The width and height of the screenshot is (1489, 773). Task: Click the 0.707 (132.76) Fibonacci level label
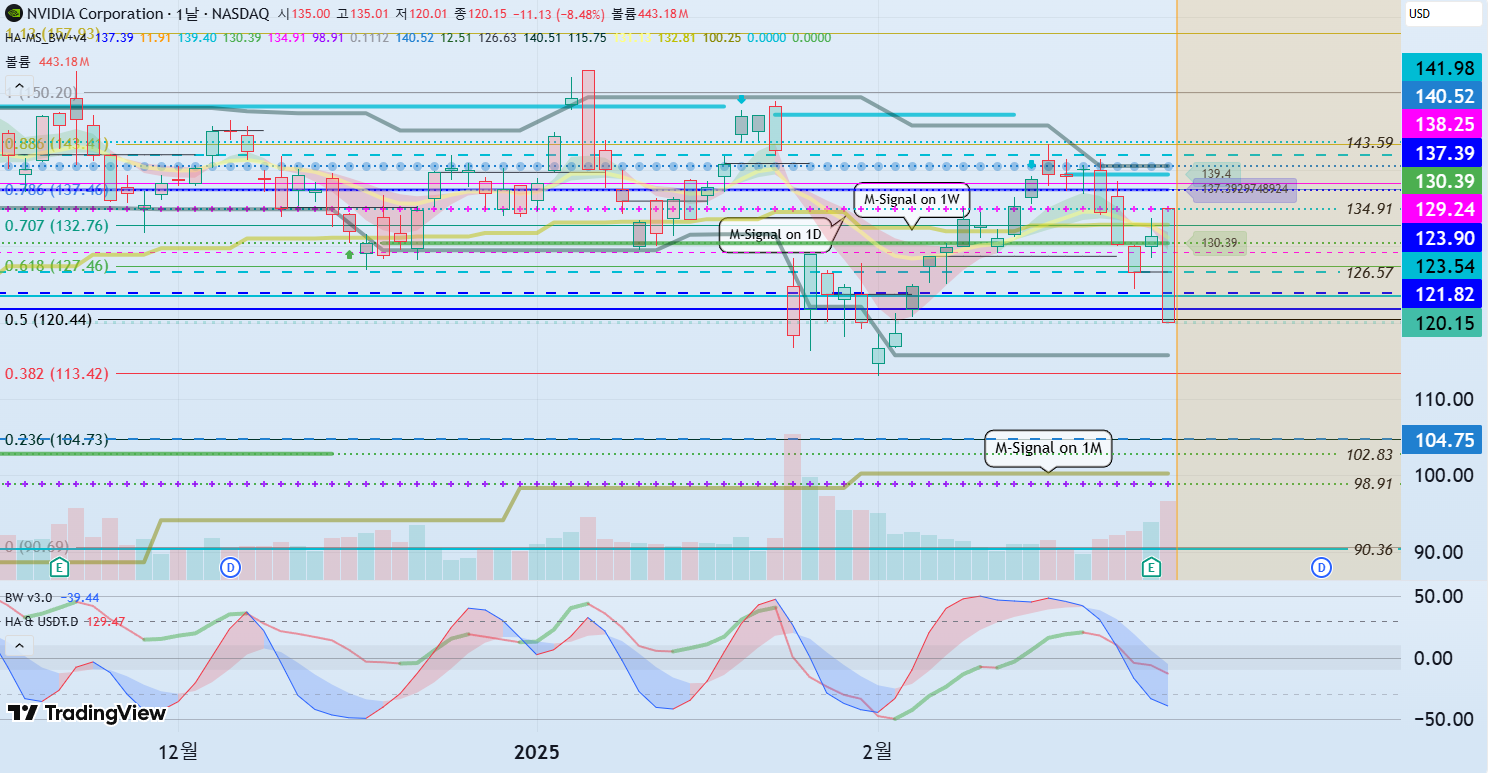tap(56, 226)
